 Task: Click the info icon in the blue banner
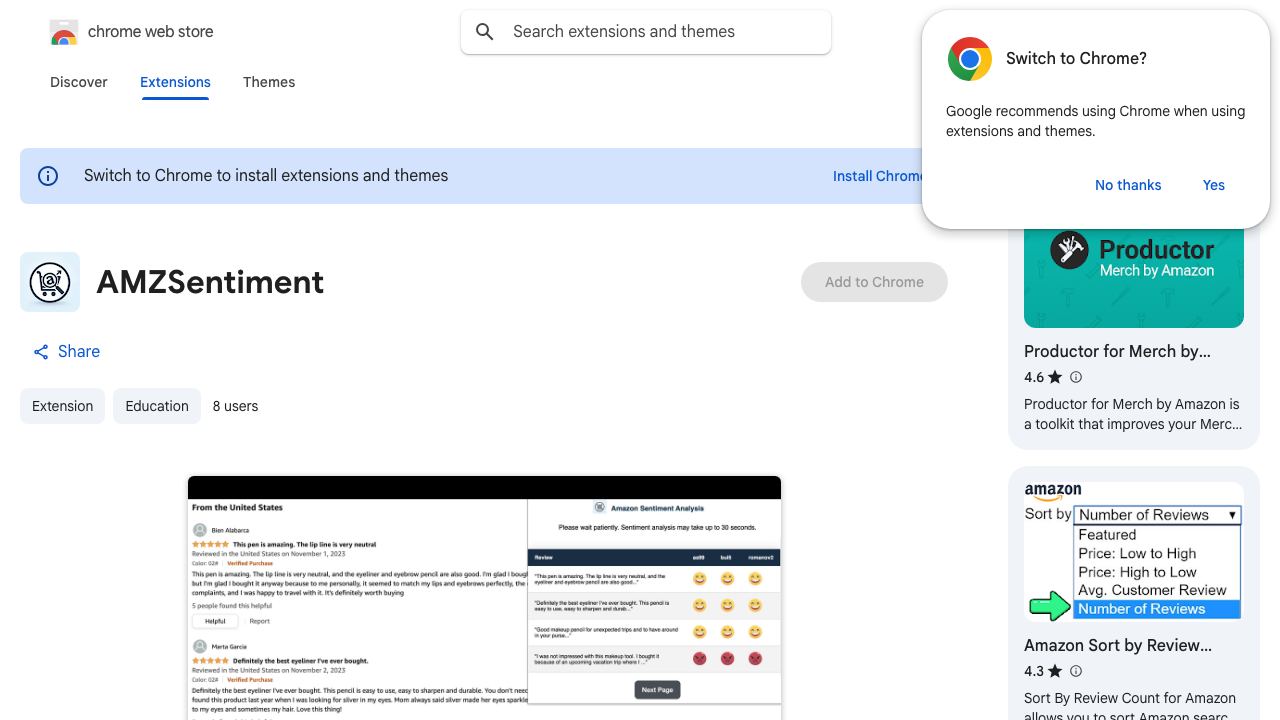pos(48,176)
